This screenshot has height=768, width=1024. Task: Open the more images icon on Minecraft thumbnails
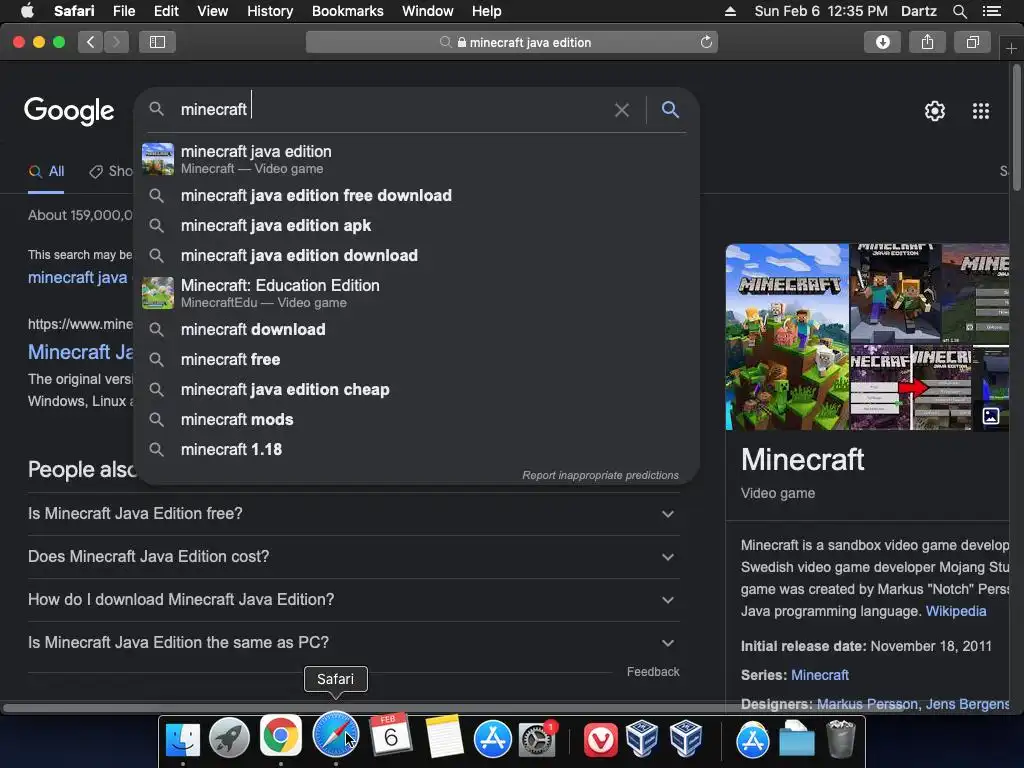point(991,416)
